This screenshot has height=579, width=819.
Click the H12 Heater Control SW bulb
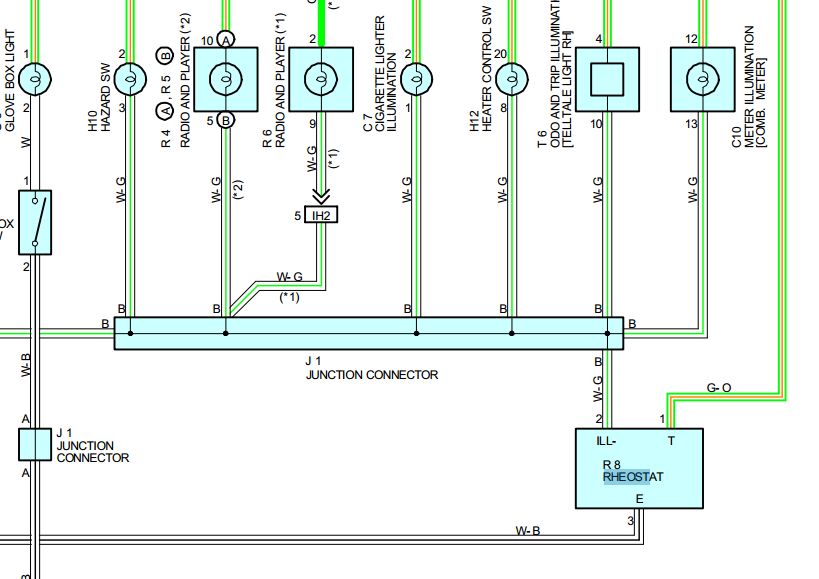[511, 77]
